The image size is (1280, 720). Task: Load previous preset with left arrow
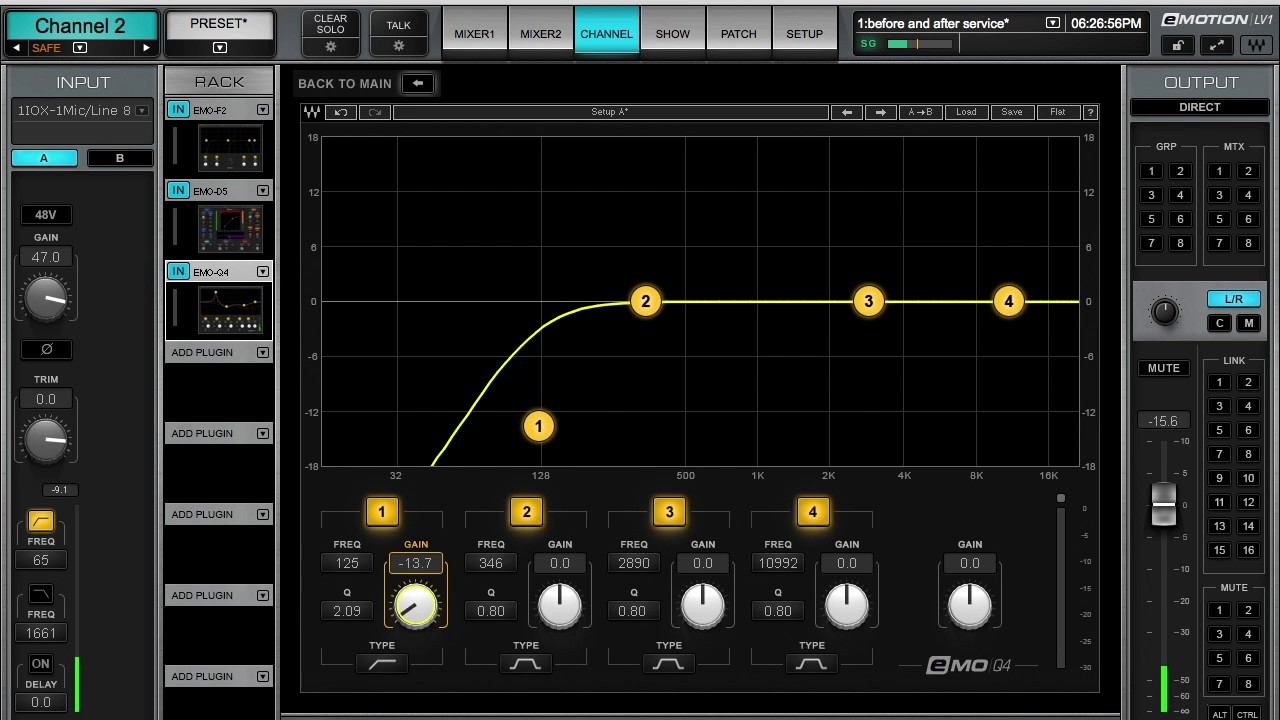(x=847, y=112)
